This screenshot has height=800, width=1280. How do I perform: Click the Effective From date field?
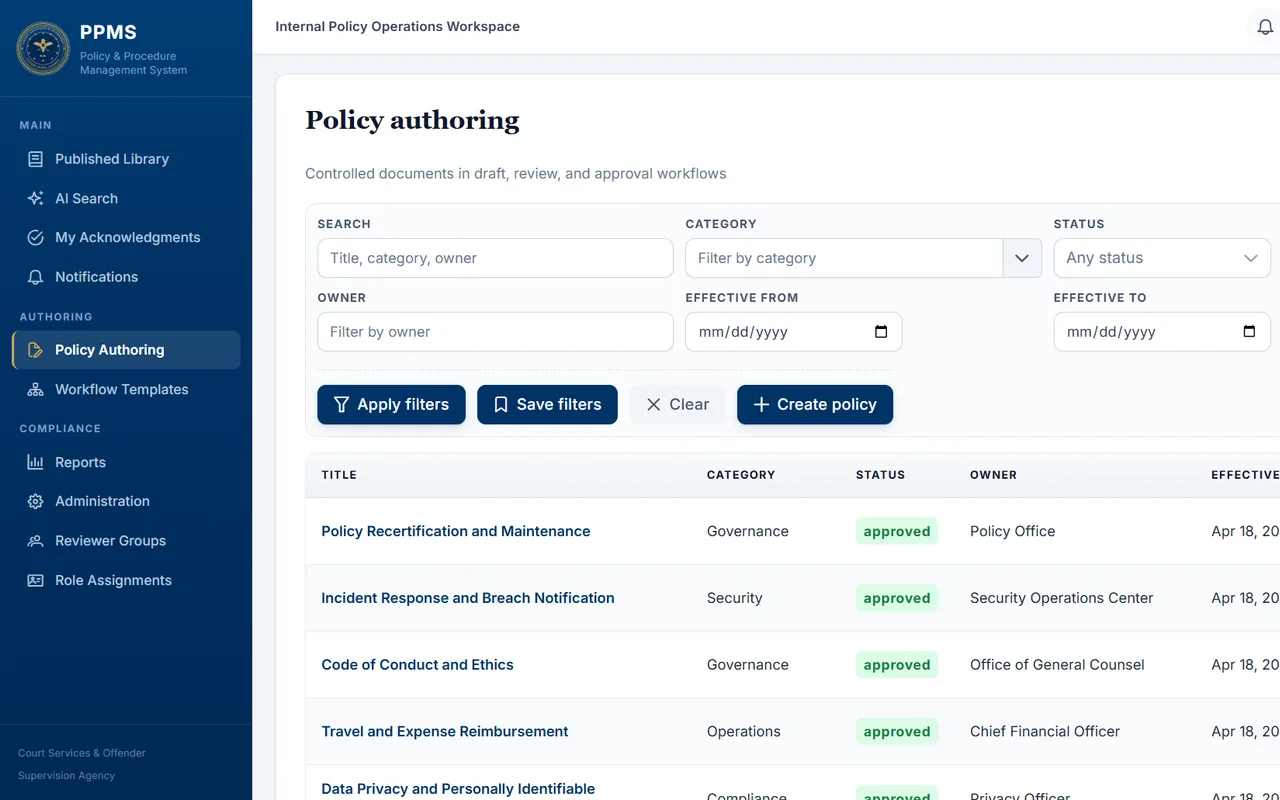tap(794, 332)
